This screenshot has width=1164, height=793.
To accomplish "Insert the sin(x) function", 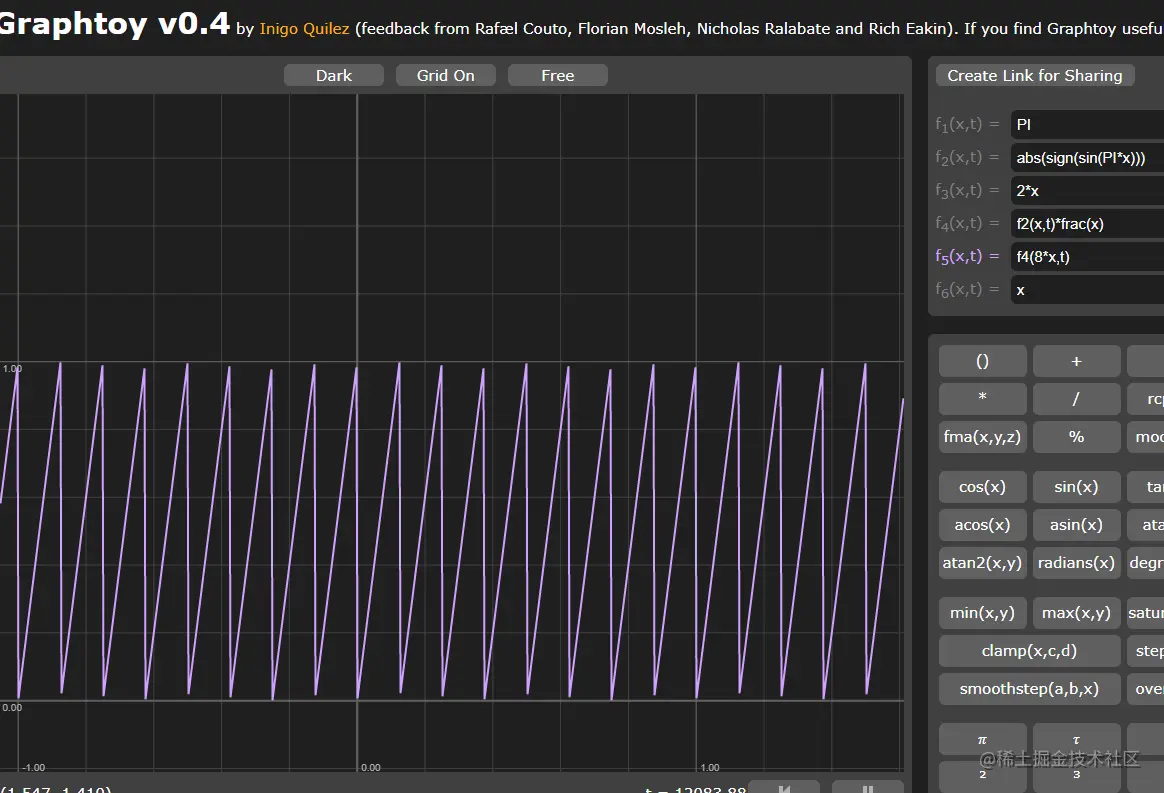I will coord(1076,486).
